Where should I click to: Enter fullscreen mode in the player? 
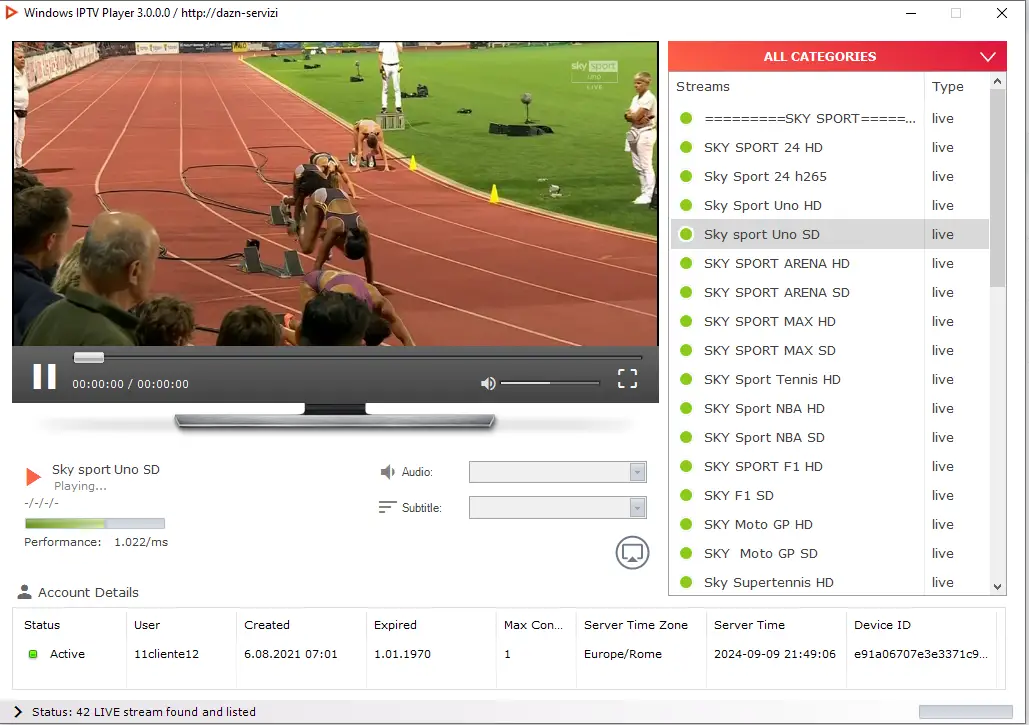(627, 378)
